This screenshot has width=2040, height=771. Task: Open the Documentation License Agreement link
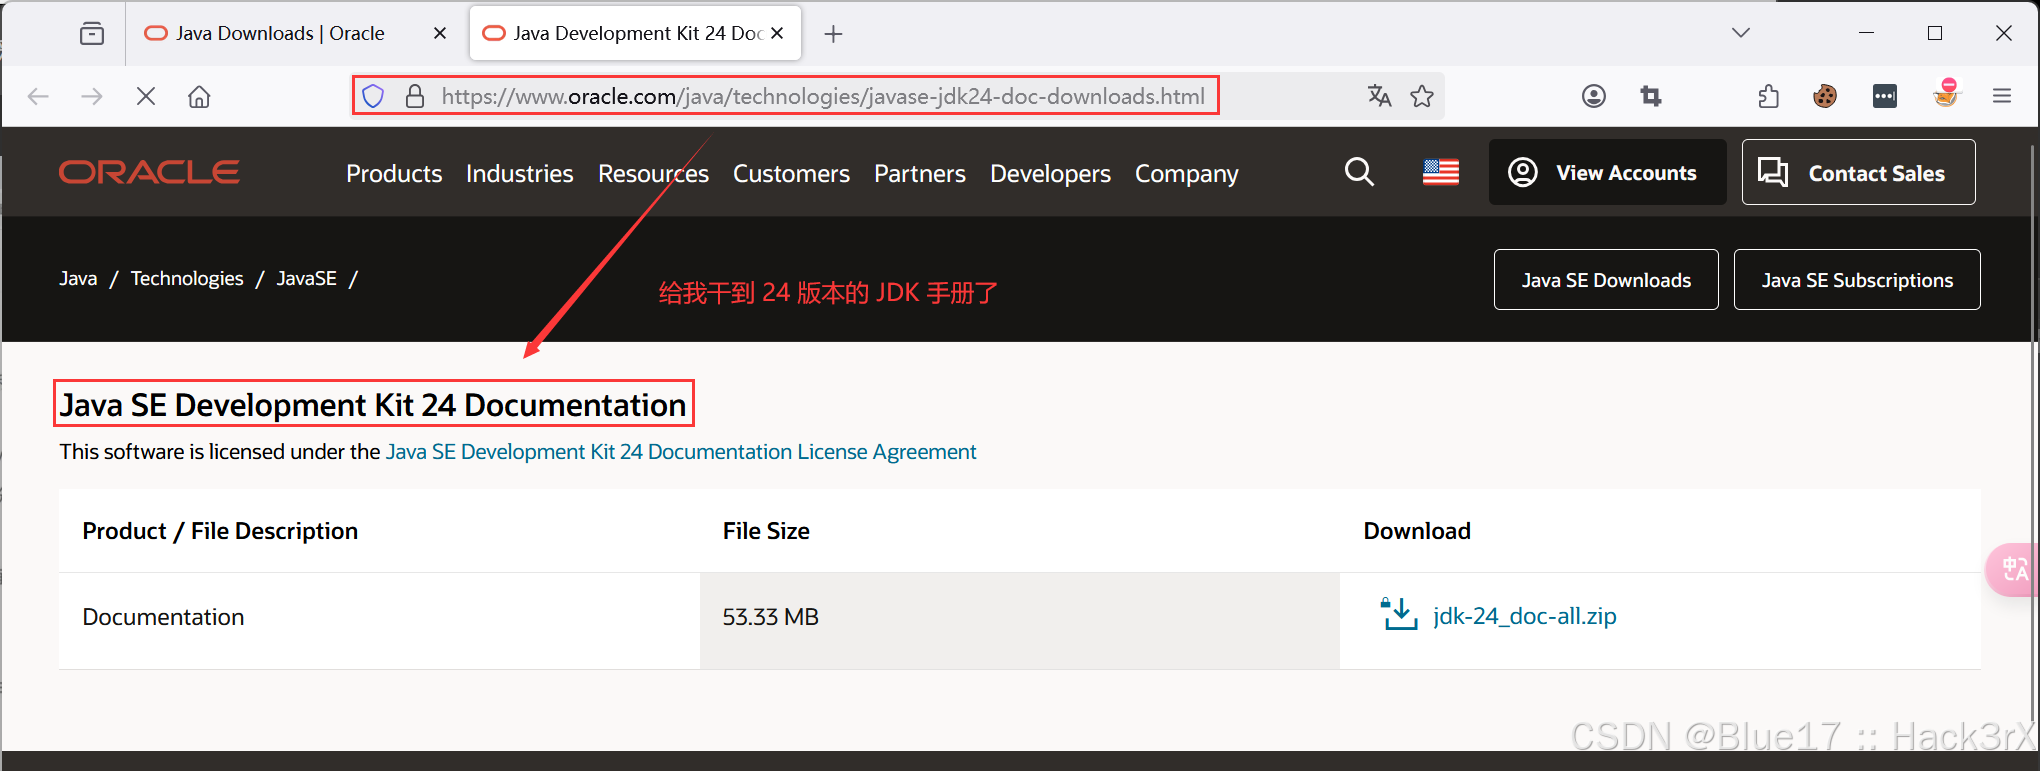tap(681, 452)
